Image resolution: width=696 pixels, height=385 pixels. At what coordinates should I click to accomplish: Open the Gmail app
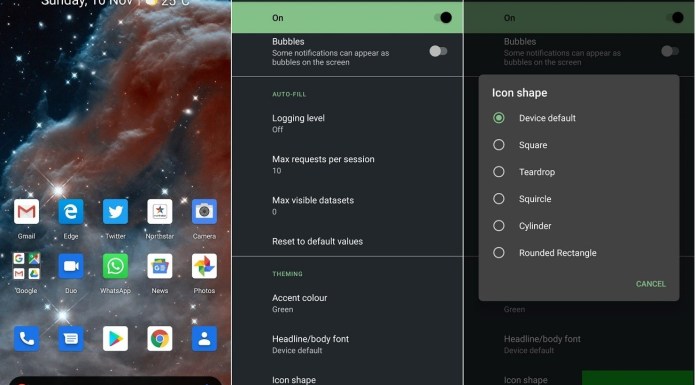point(26,211)
